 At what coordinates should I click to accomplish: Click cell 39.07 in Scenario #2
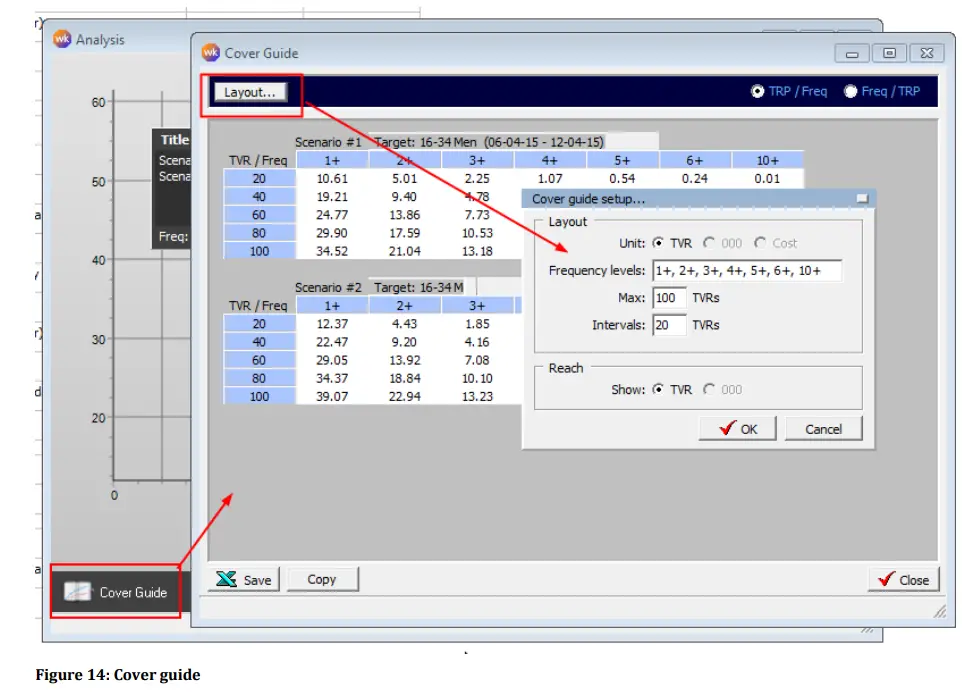pyautogui.click(x=332, y=396)
